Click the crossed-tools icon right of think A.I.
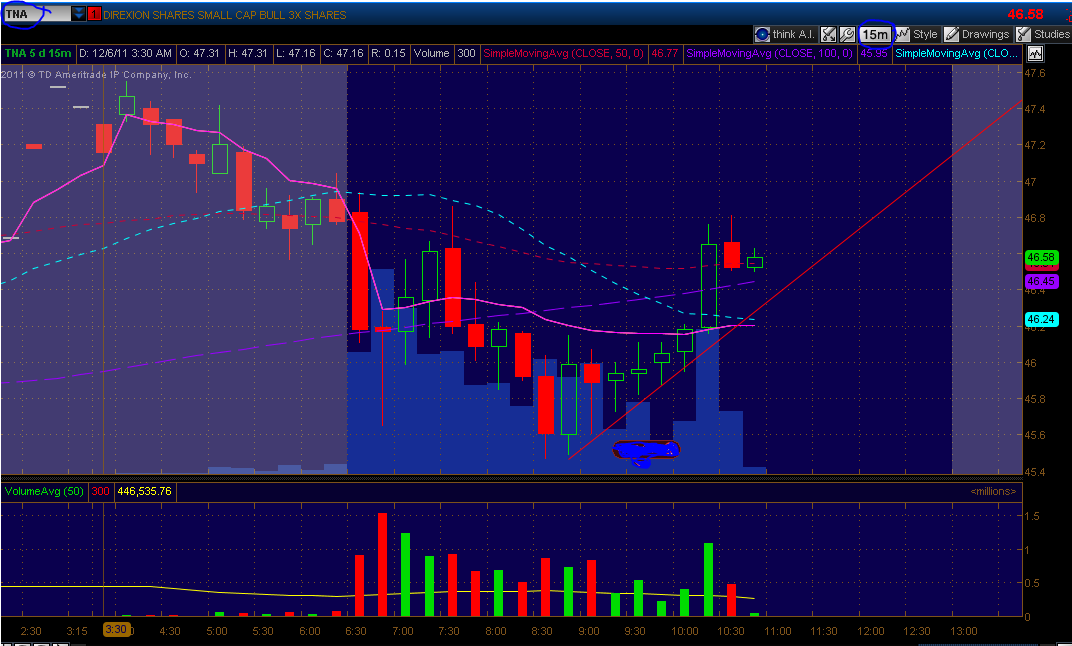 click(828, 34)
